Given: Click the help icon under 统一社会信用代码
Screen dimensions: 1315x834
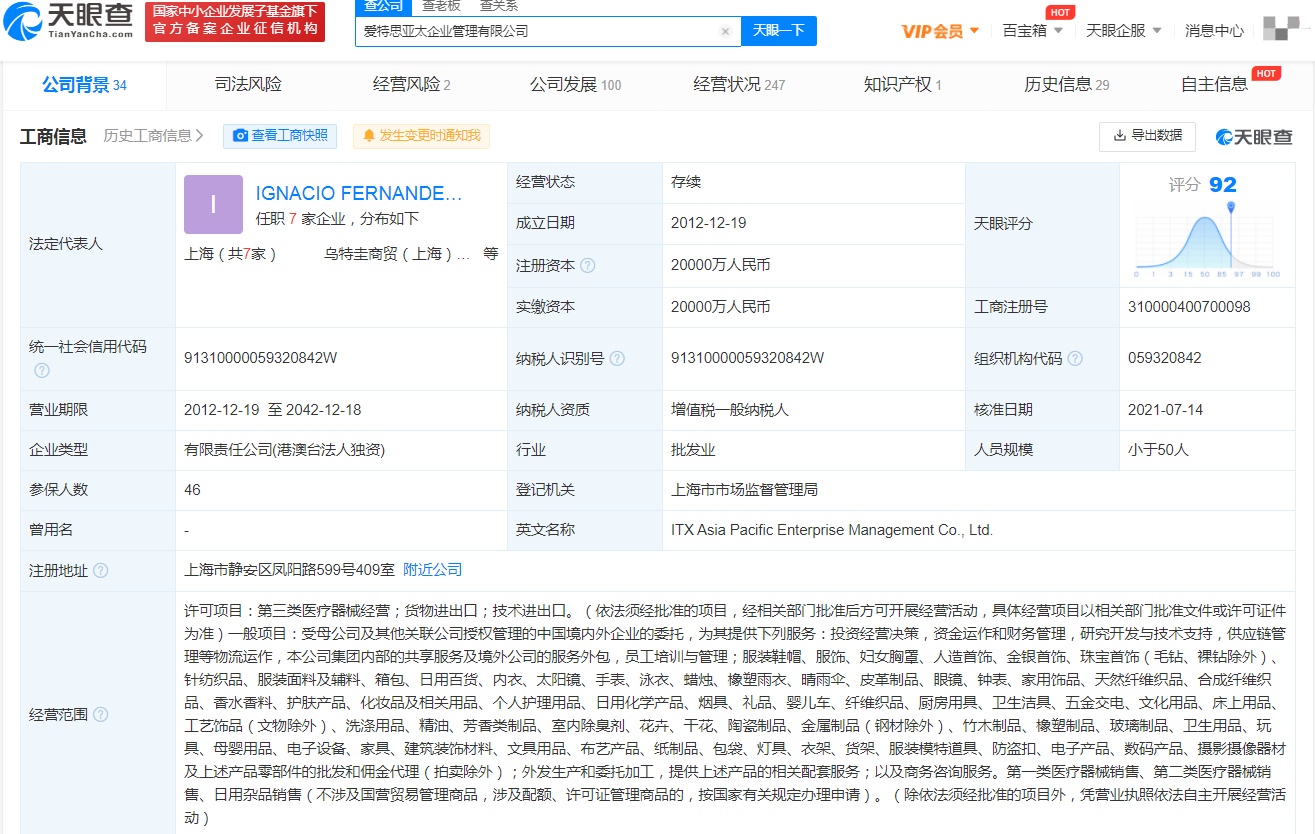Looking at the screenshot, I should coord(42,371).
